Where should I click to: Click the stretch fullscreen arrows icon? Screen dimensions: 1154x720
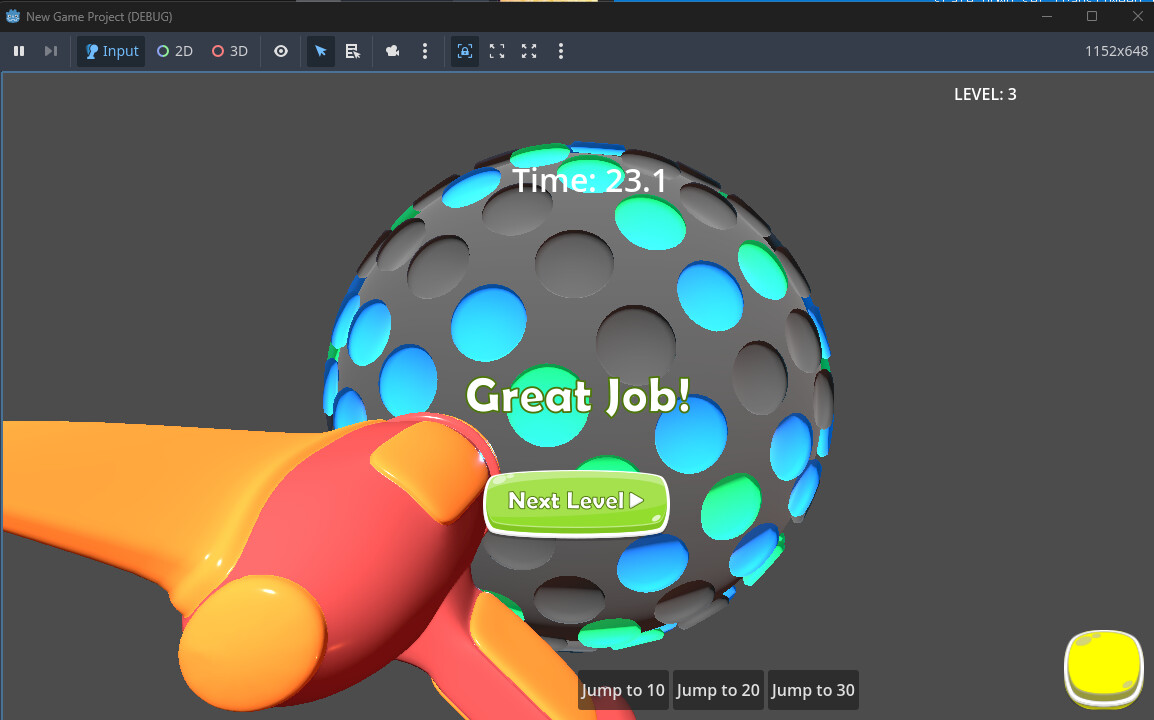click(x=529, y=51)
